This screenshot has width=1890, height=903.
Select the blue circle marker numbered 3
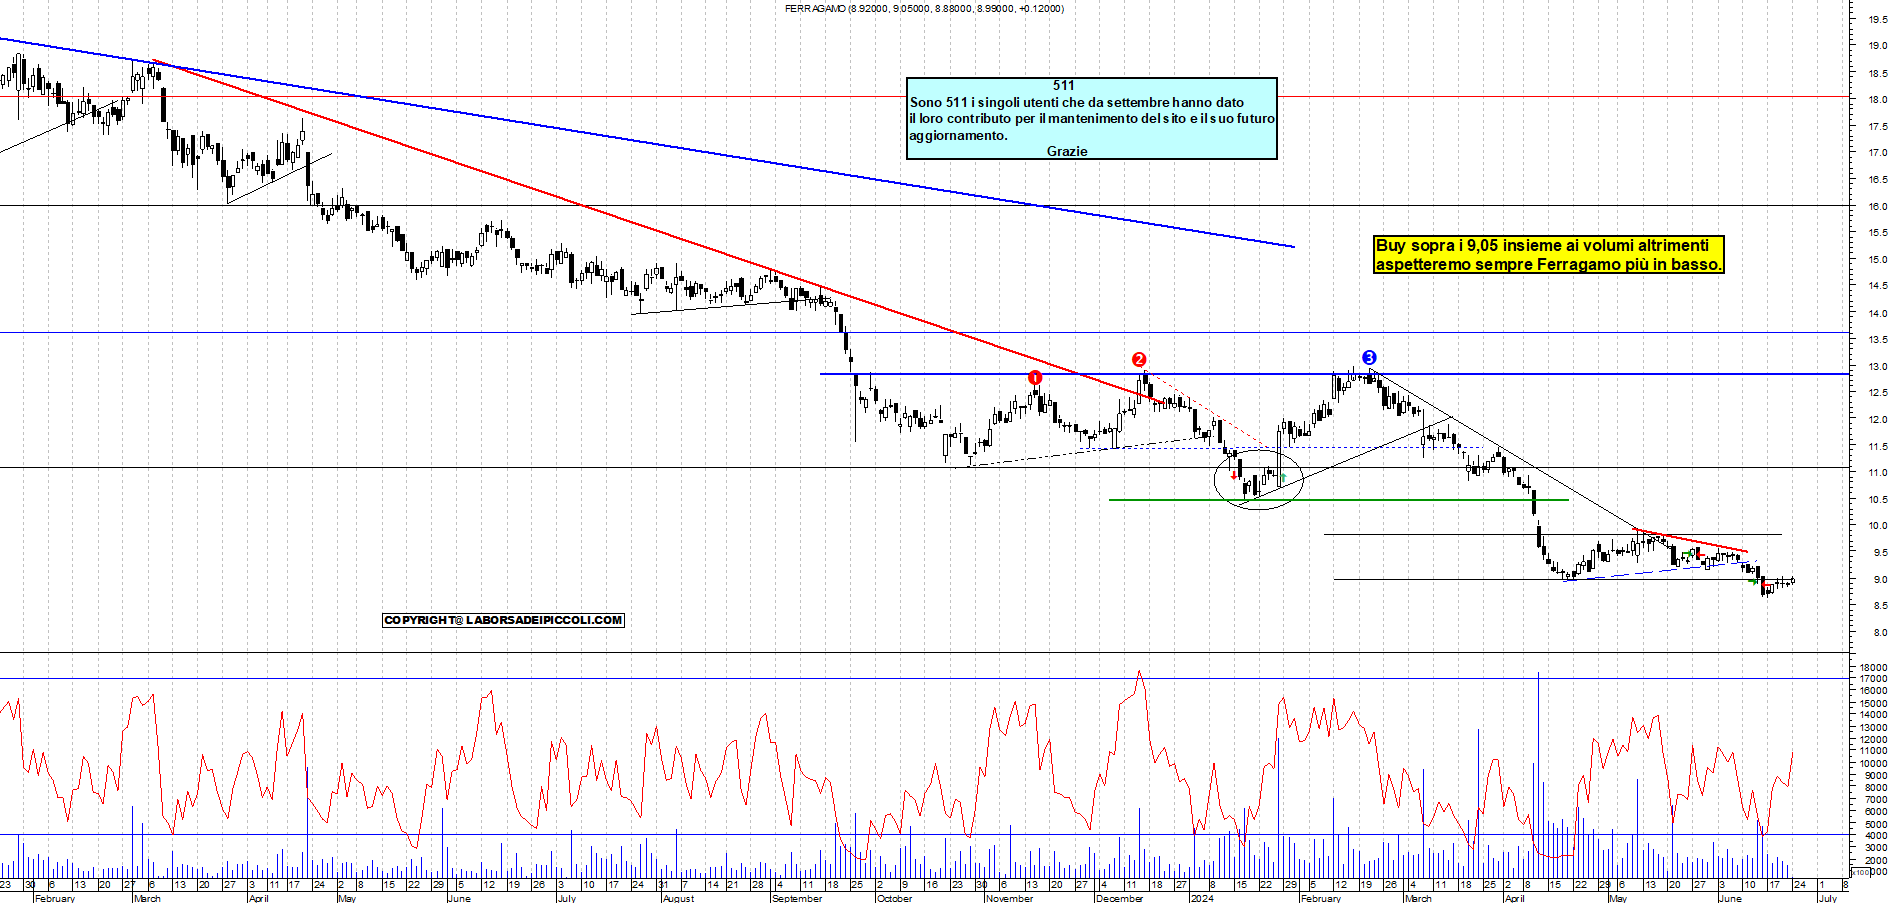(x=1369, y=357)
